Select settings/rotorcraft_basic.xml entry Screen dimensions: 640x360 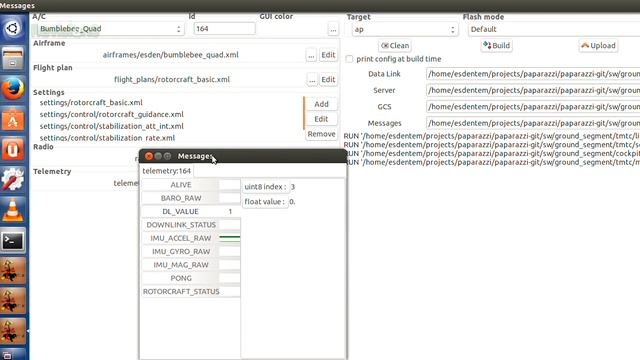coord(91,102)
